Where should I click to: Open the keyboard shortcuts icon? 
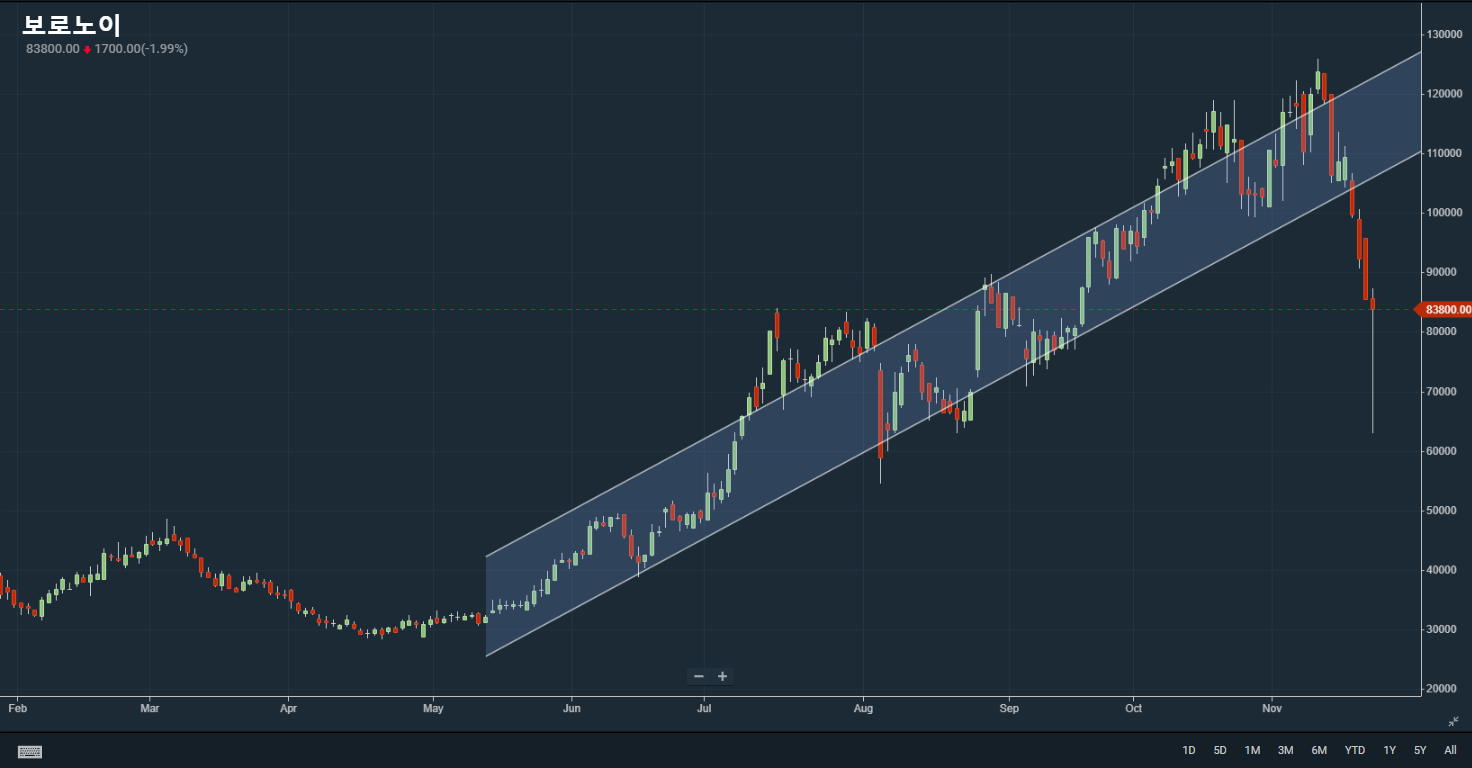30,751
